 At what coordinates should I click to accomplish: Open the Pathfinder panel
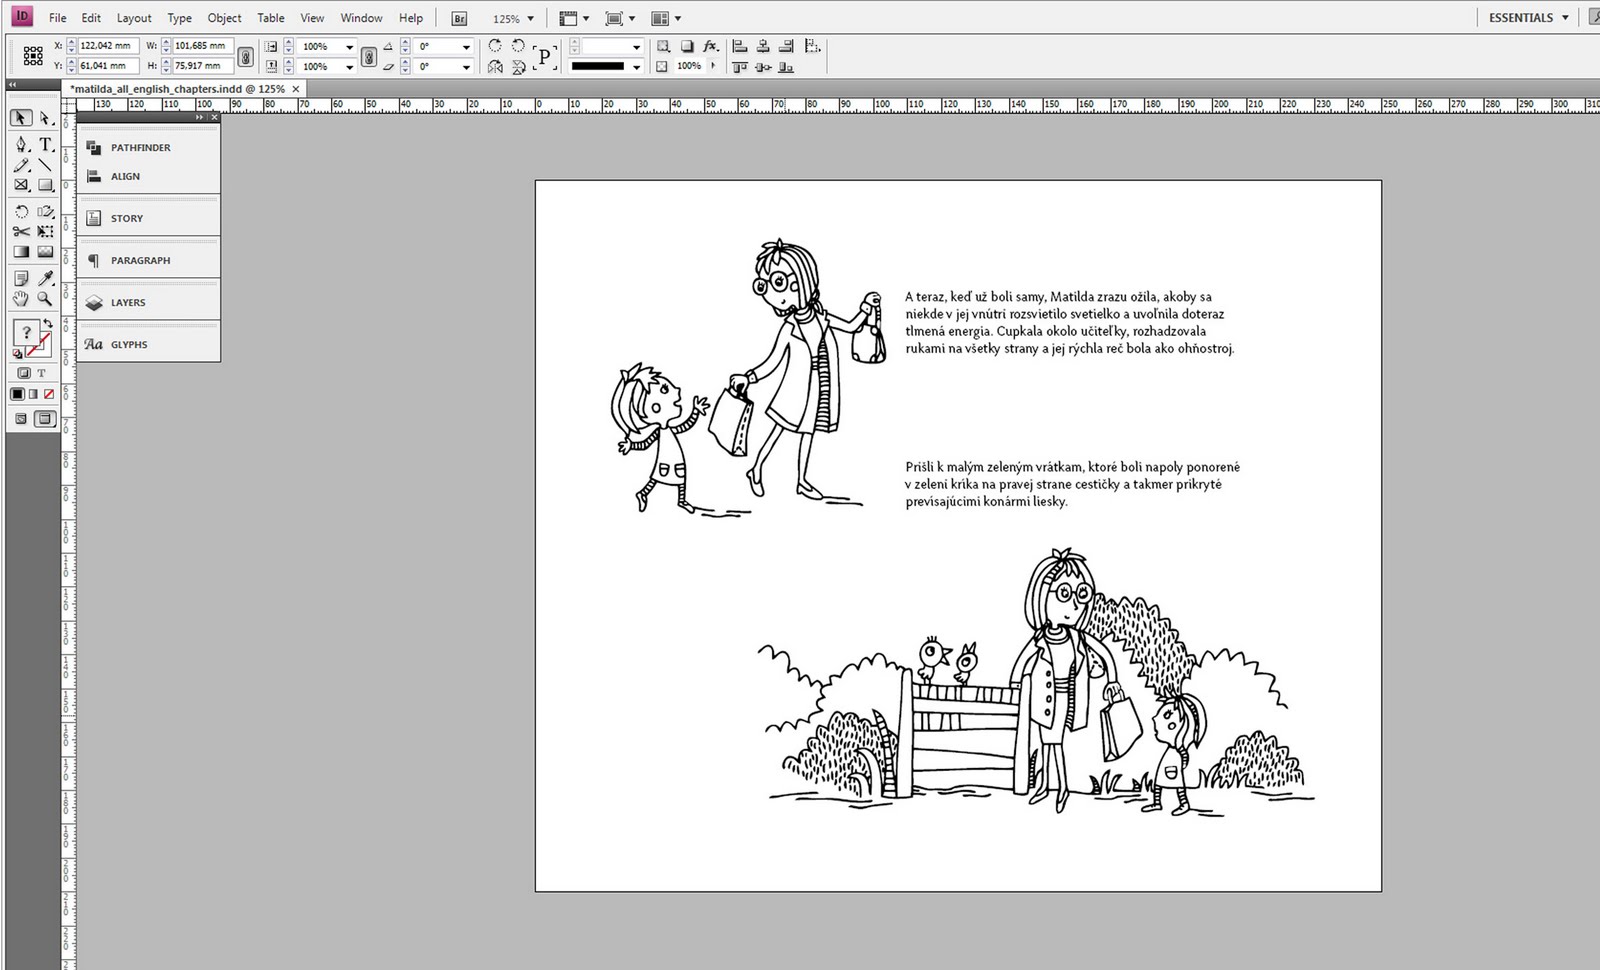140,148
